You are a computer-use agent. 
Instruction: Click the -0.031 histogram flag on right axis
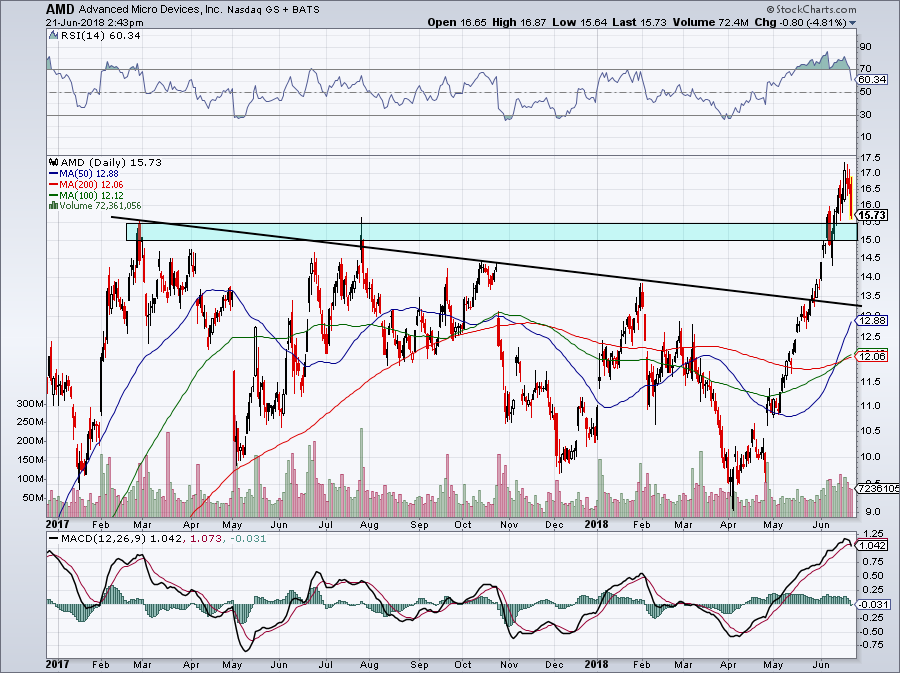873,604
